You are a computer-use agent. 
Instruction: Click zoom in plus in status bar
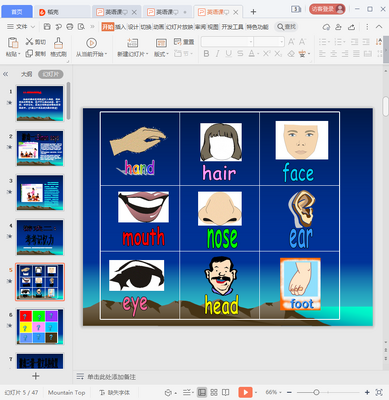[367, 392]
